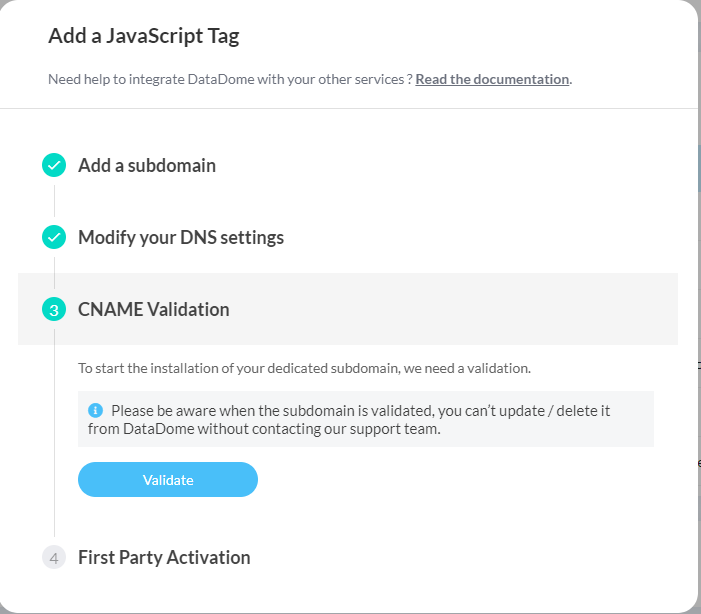Click the step 4 number badge
Viewport: 701px width, 614px height.
pyautogui.click(x=54, y=557)
